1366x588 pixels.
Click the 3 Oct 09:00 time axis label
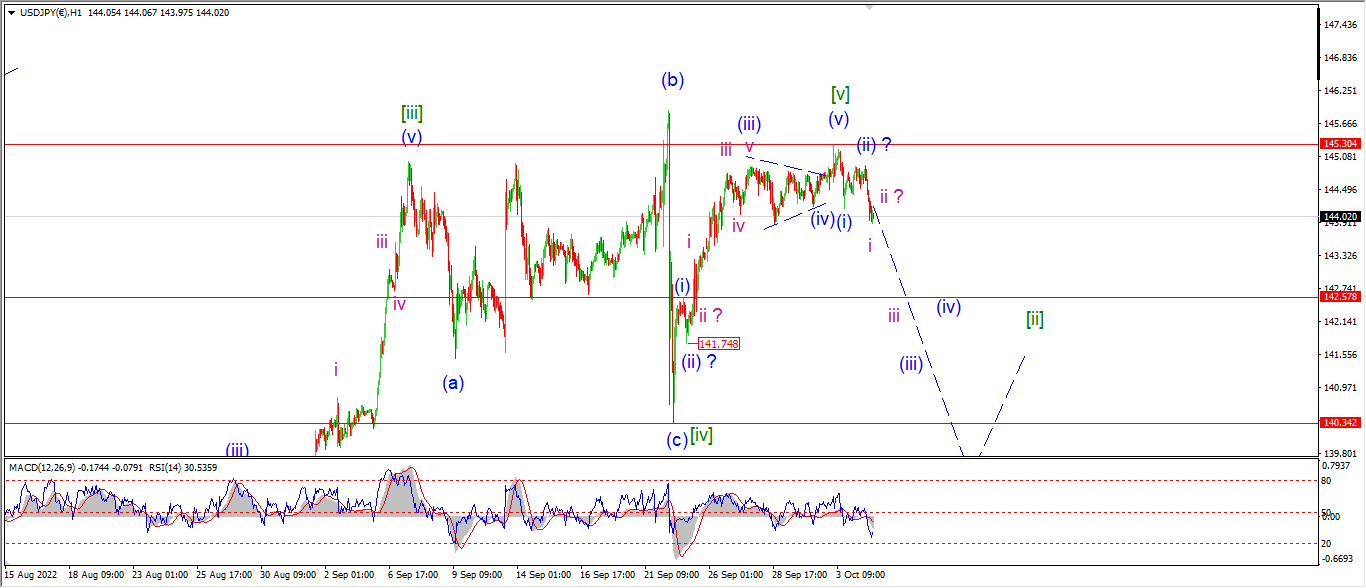point(861,575)
